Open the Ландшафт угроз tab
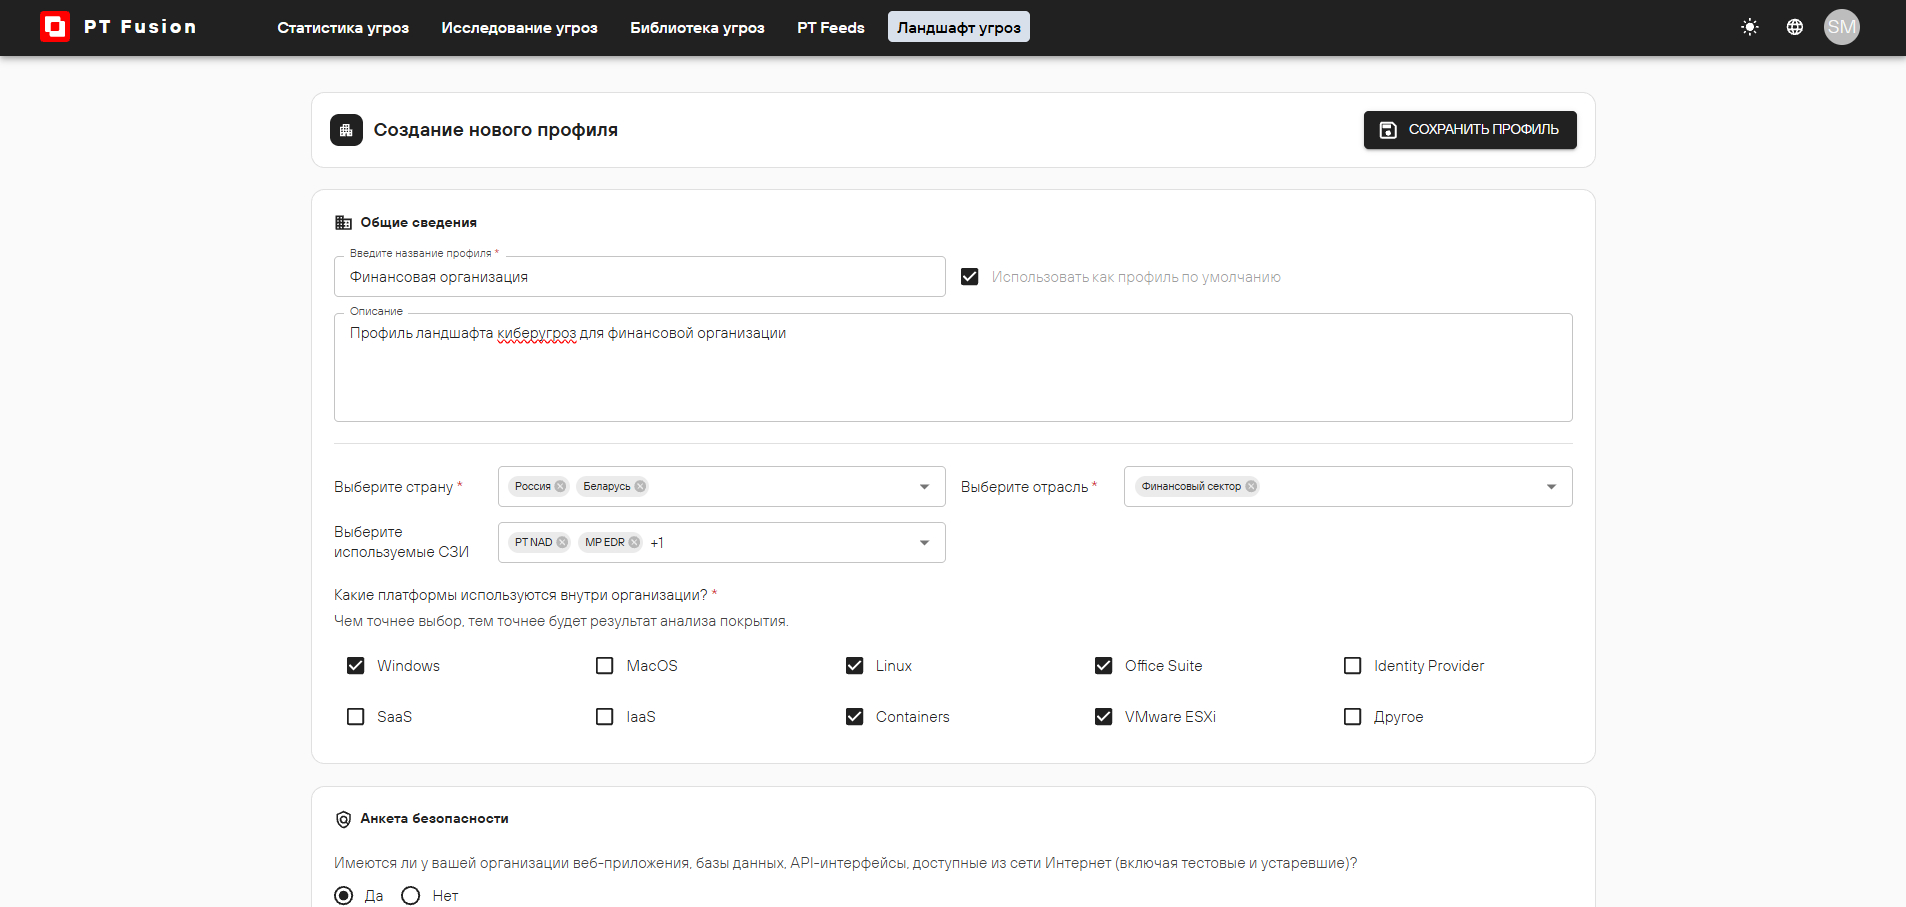This screenshot has height=907, width=1906. [958, 28]
